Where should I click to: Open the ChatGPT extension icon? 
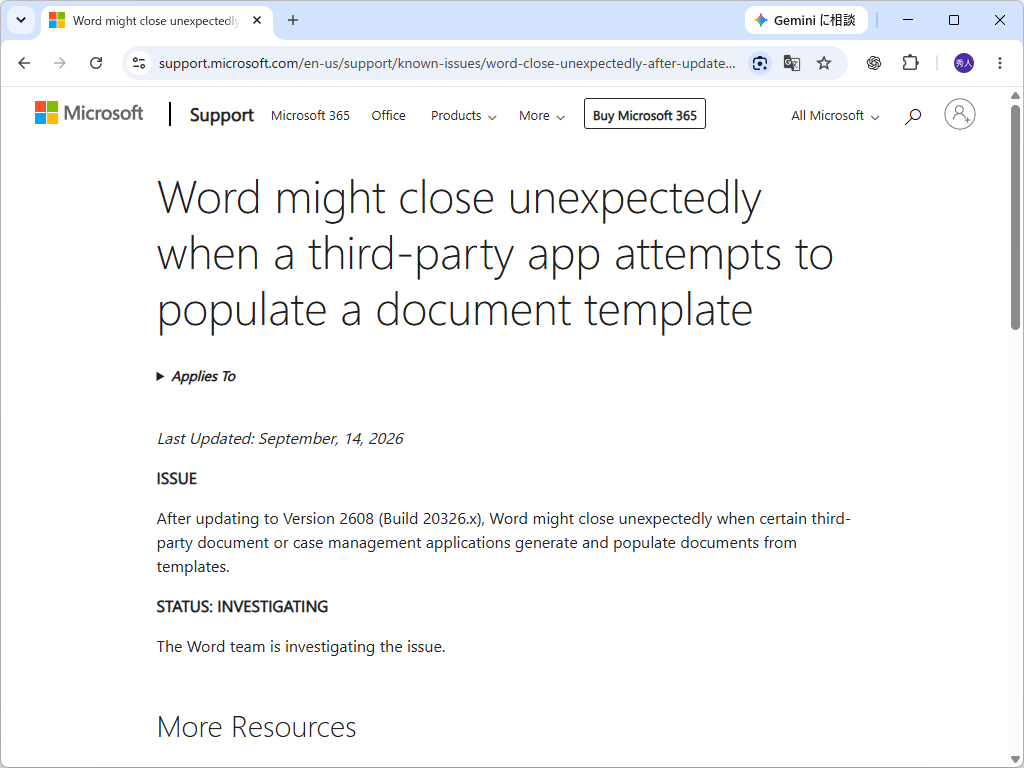pyautogui.click(x=874, y=63)
